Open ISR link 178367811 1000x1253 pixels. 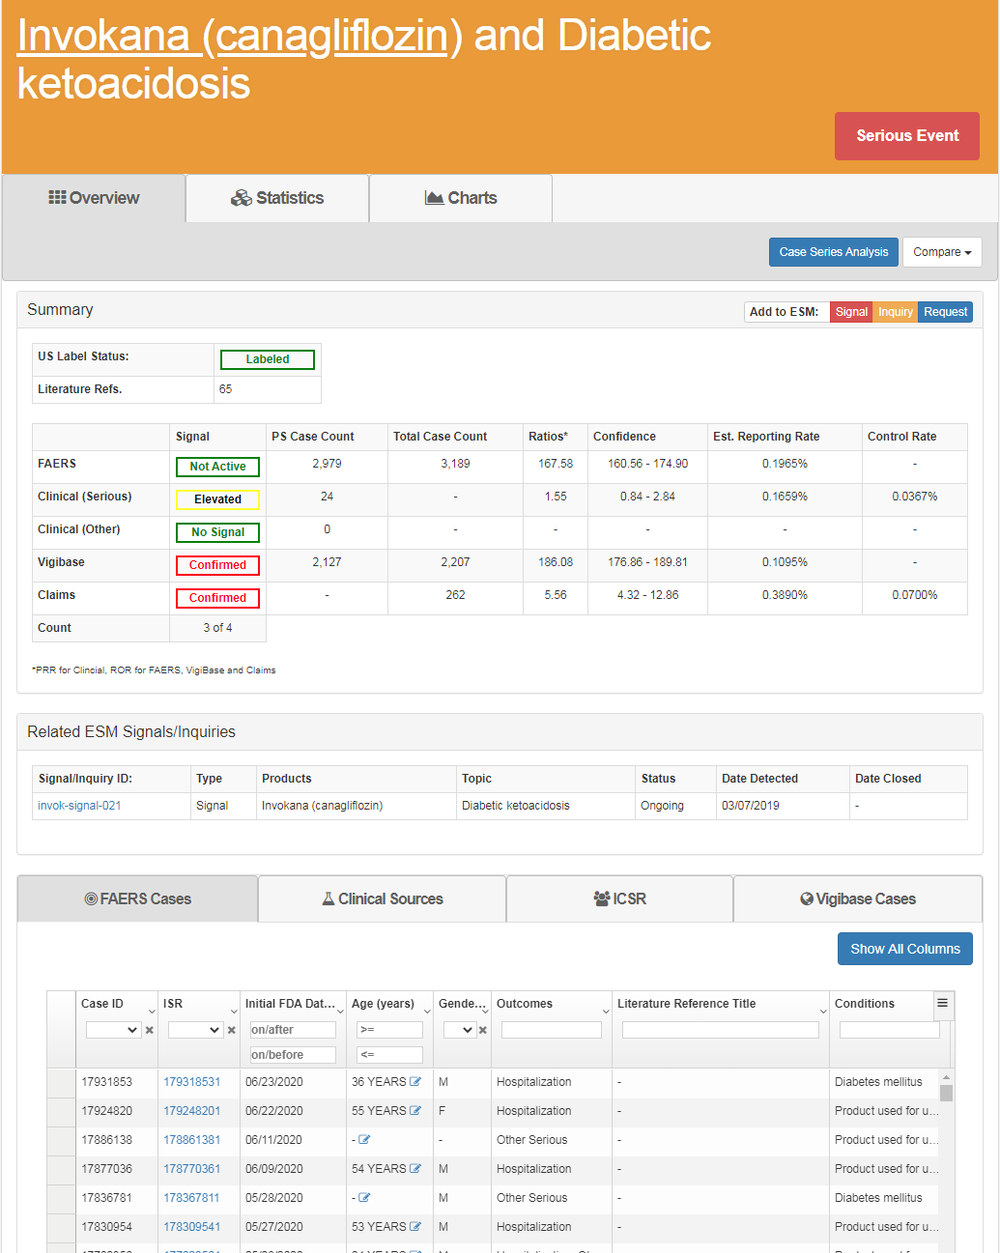click(x=192, y=1198)
